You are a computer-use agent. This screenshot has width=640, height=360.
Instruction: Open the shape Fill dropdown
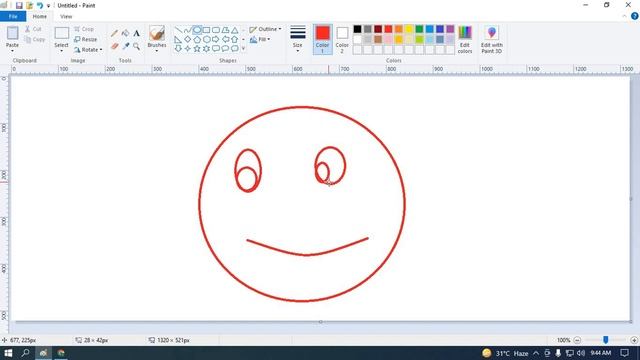260,40
